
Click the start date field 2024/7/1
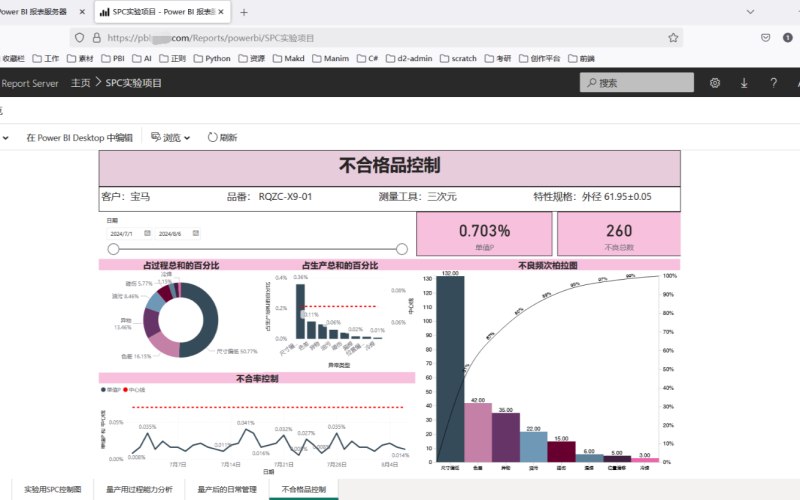125,234
